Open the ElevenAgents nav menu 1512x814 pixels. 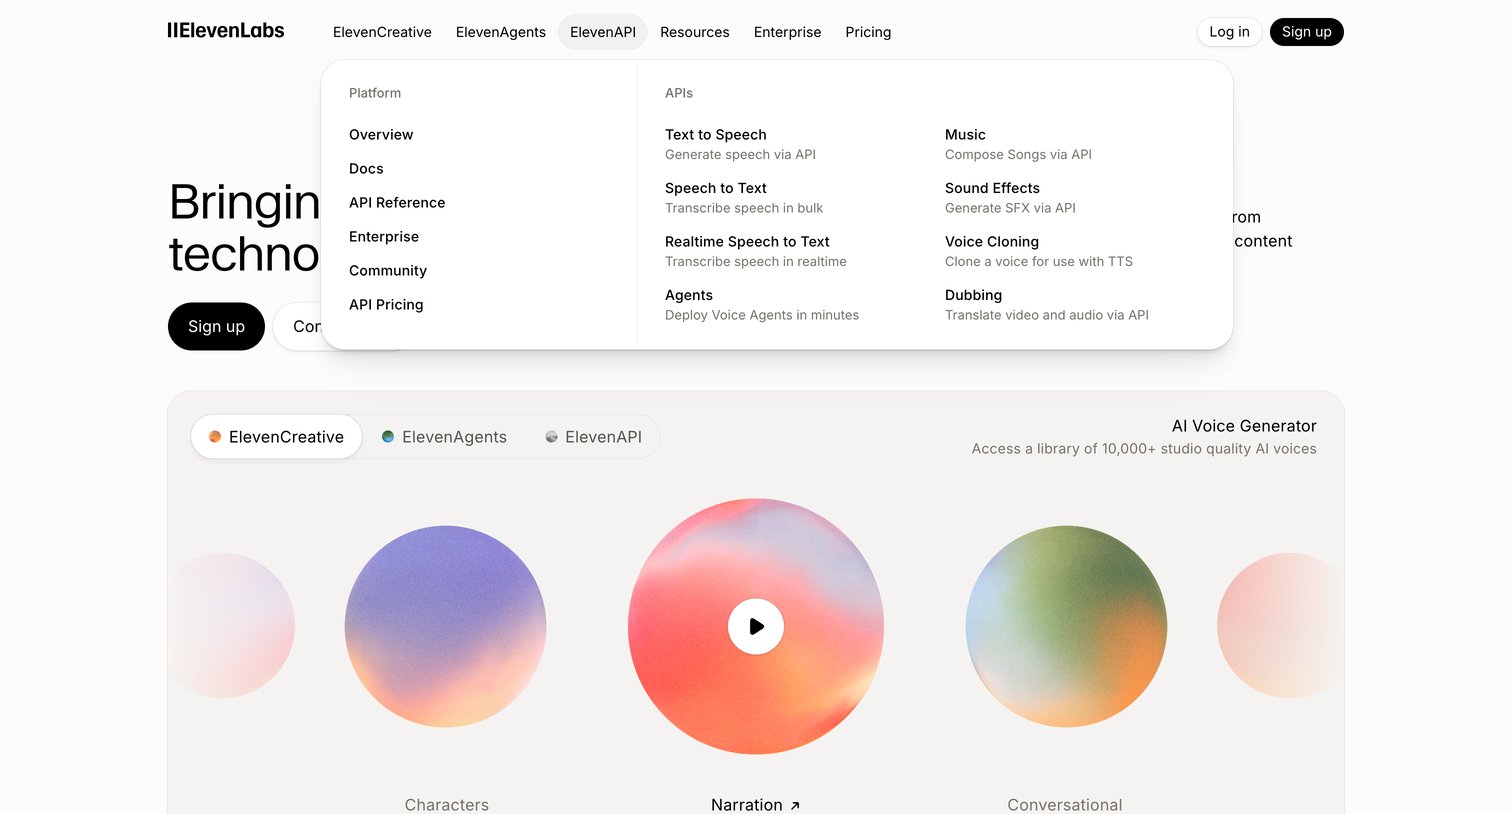[501, 32]
